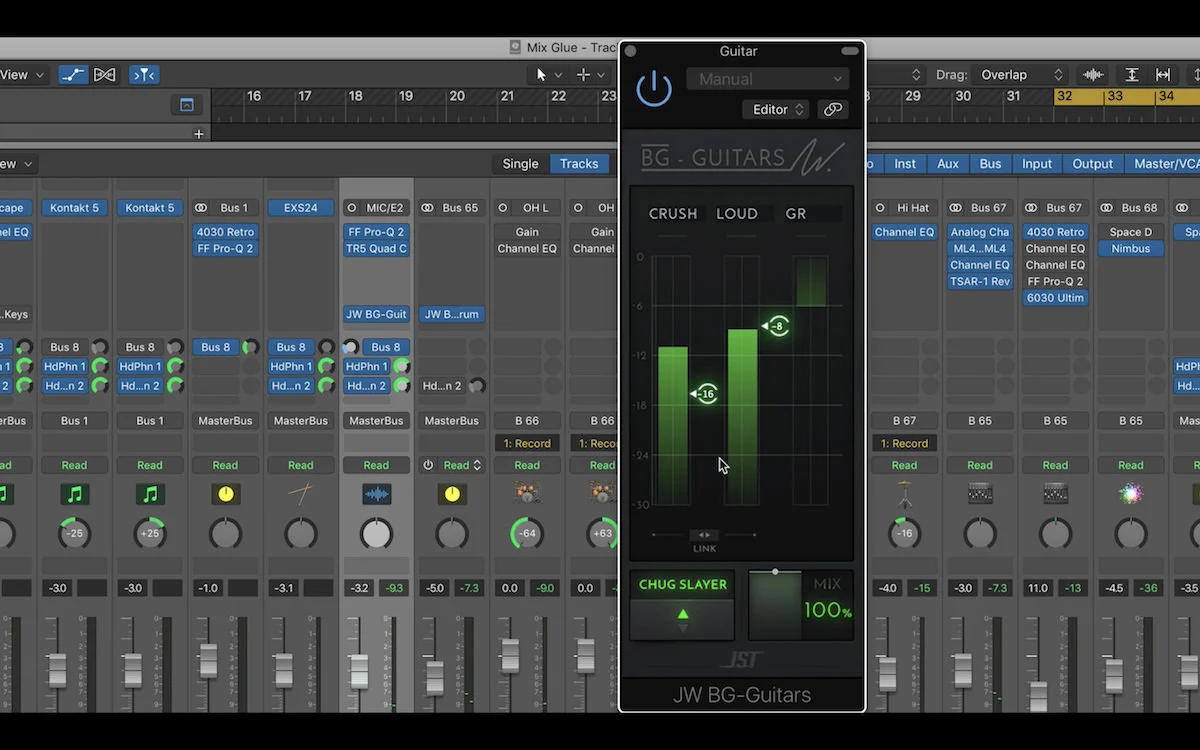Click the LOUD label in plugin
Screen dimensions: 1200x750
737,214
